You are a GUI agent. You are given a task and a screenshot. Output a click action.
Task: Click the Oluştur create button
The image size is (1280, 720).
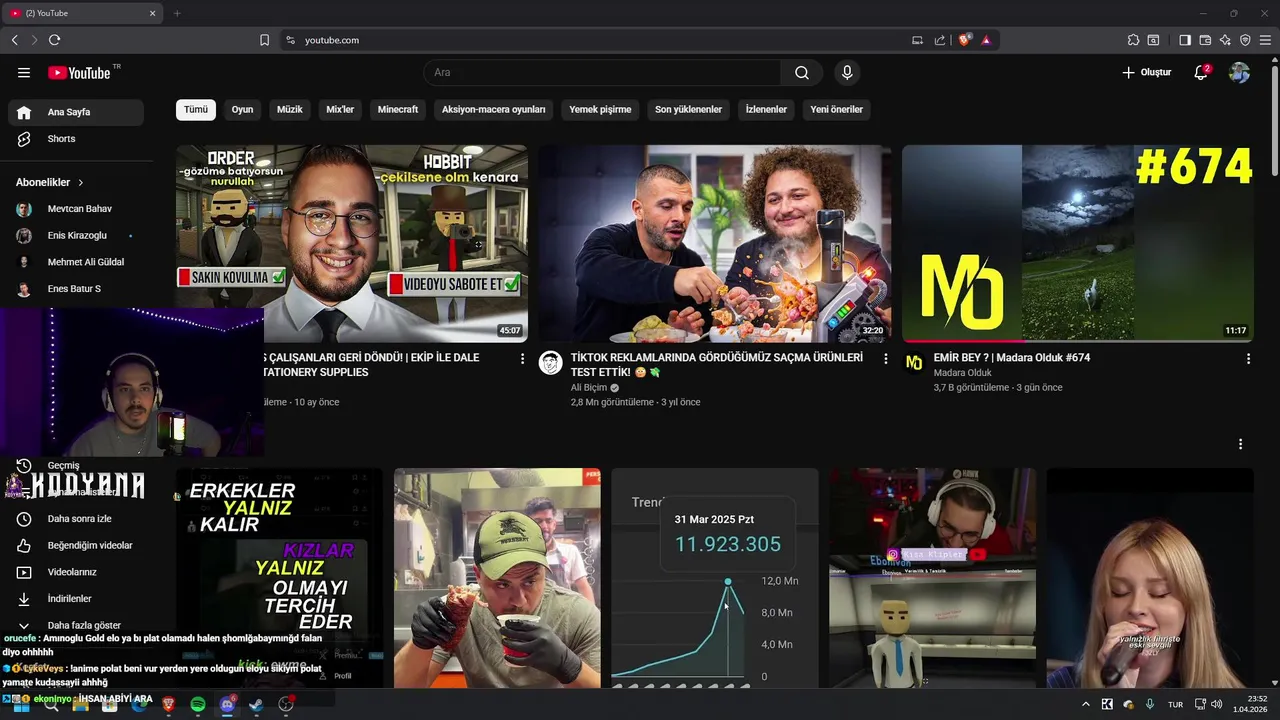[1146, 72]
